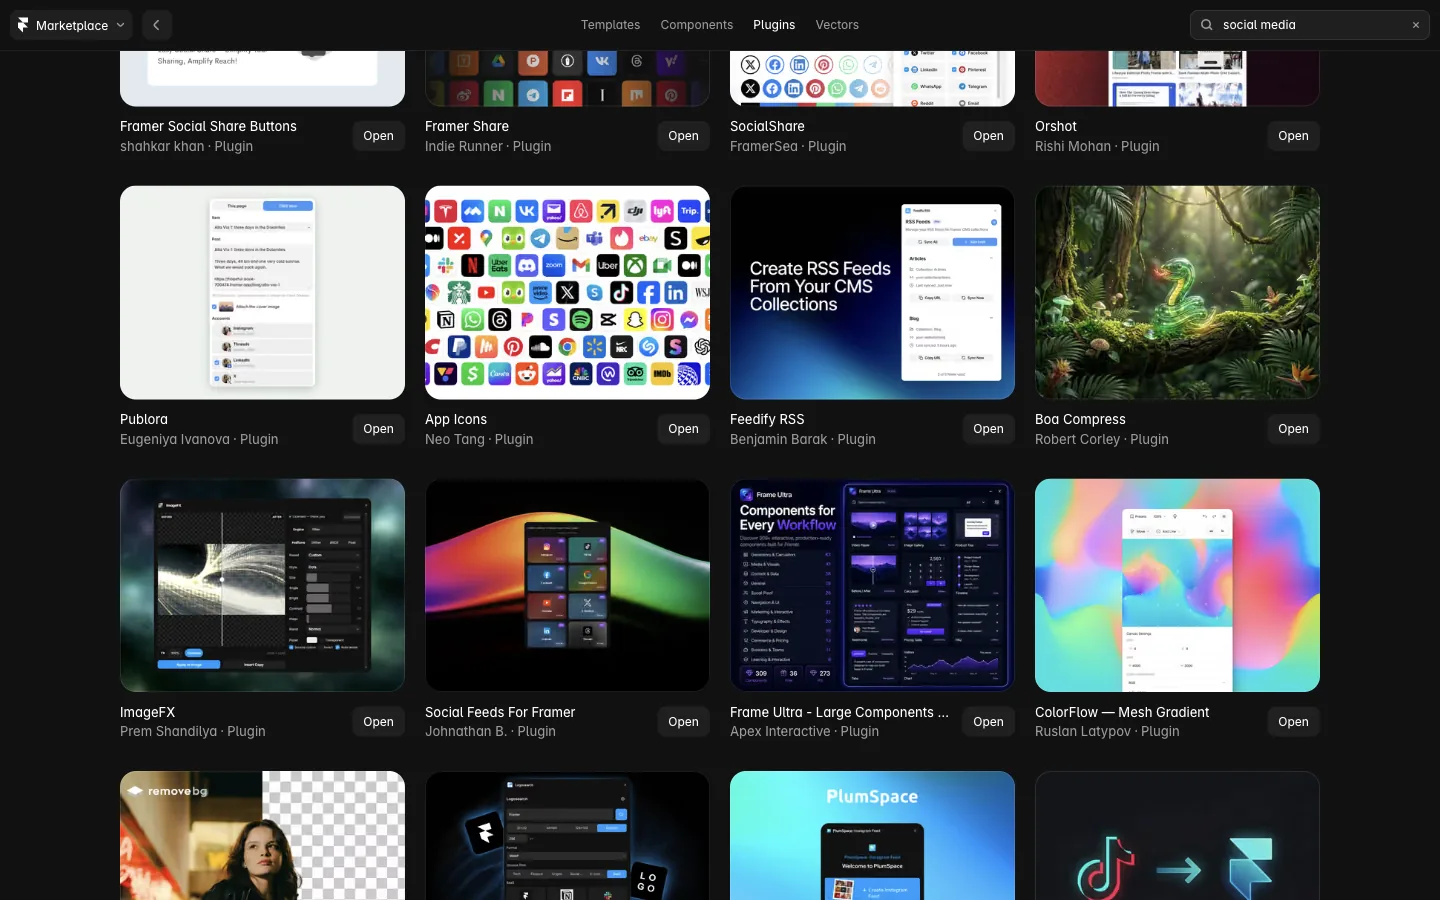Click the Feedify RSS preview thumbnail

pos(872,293)
